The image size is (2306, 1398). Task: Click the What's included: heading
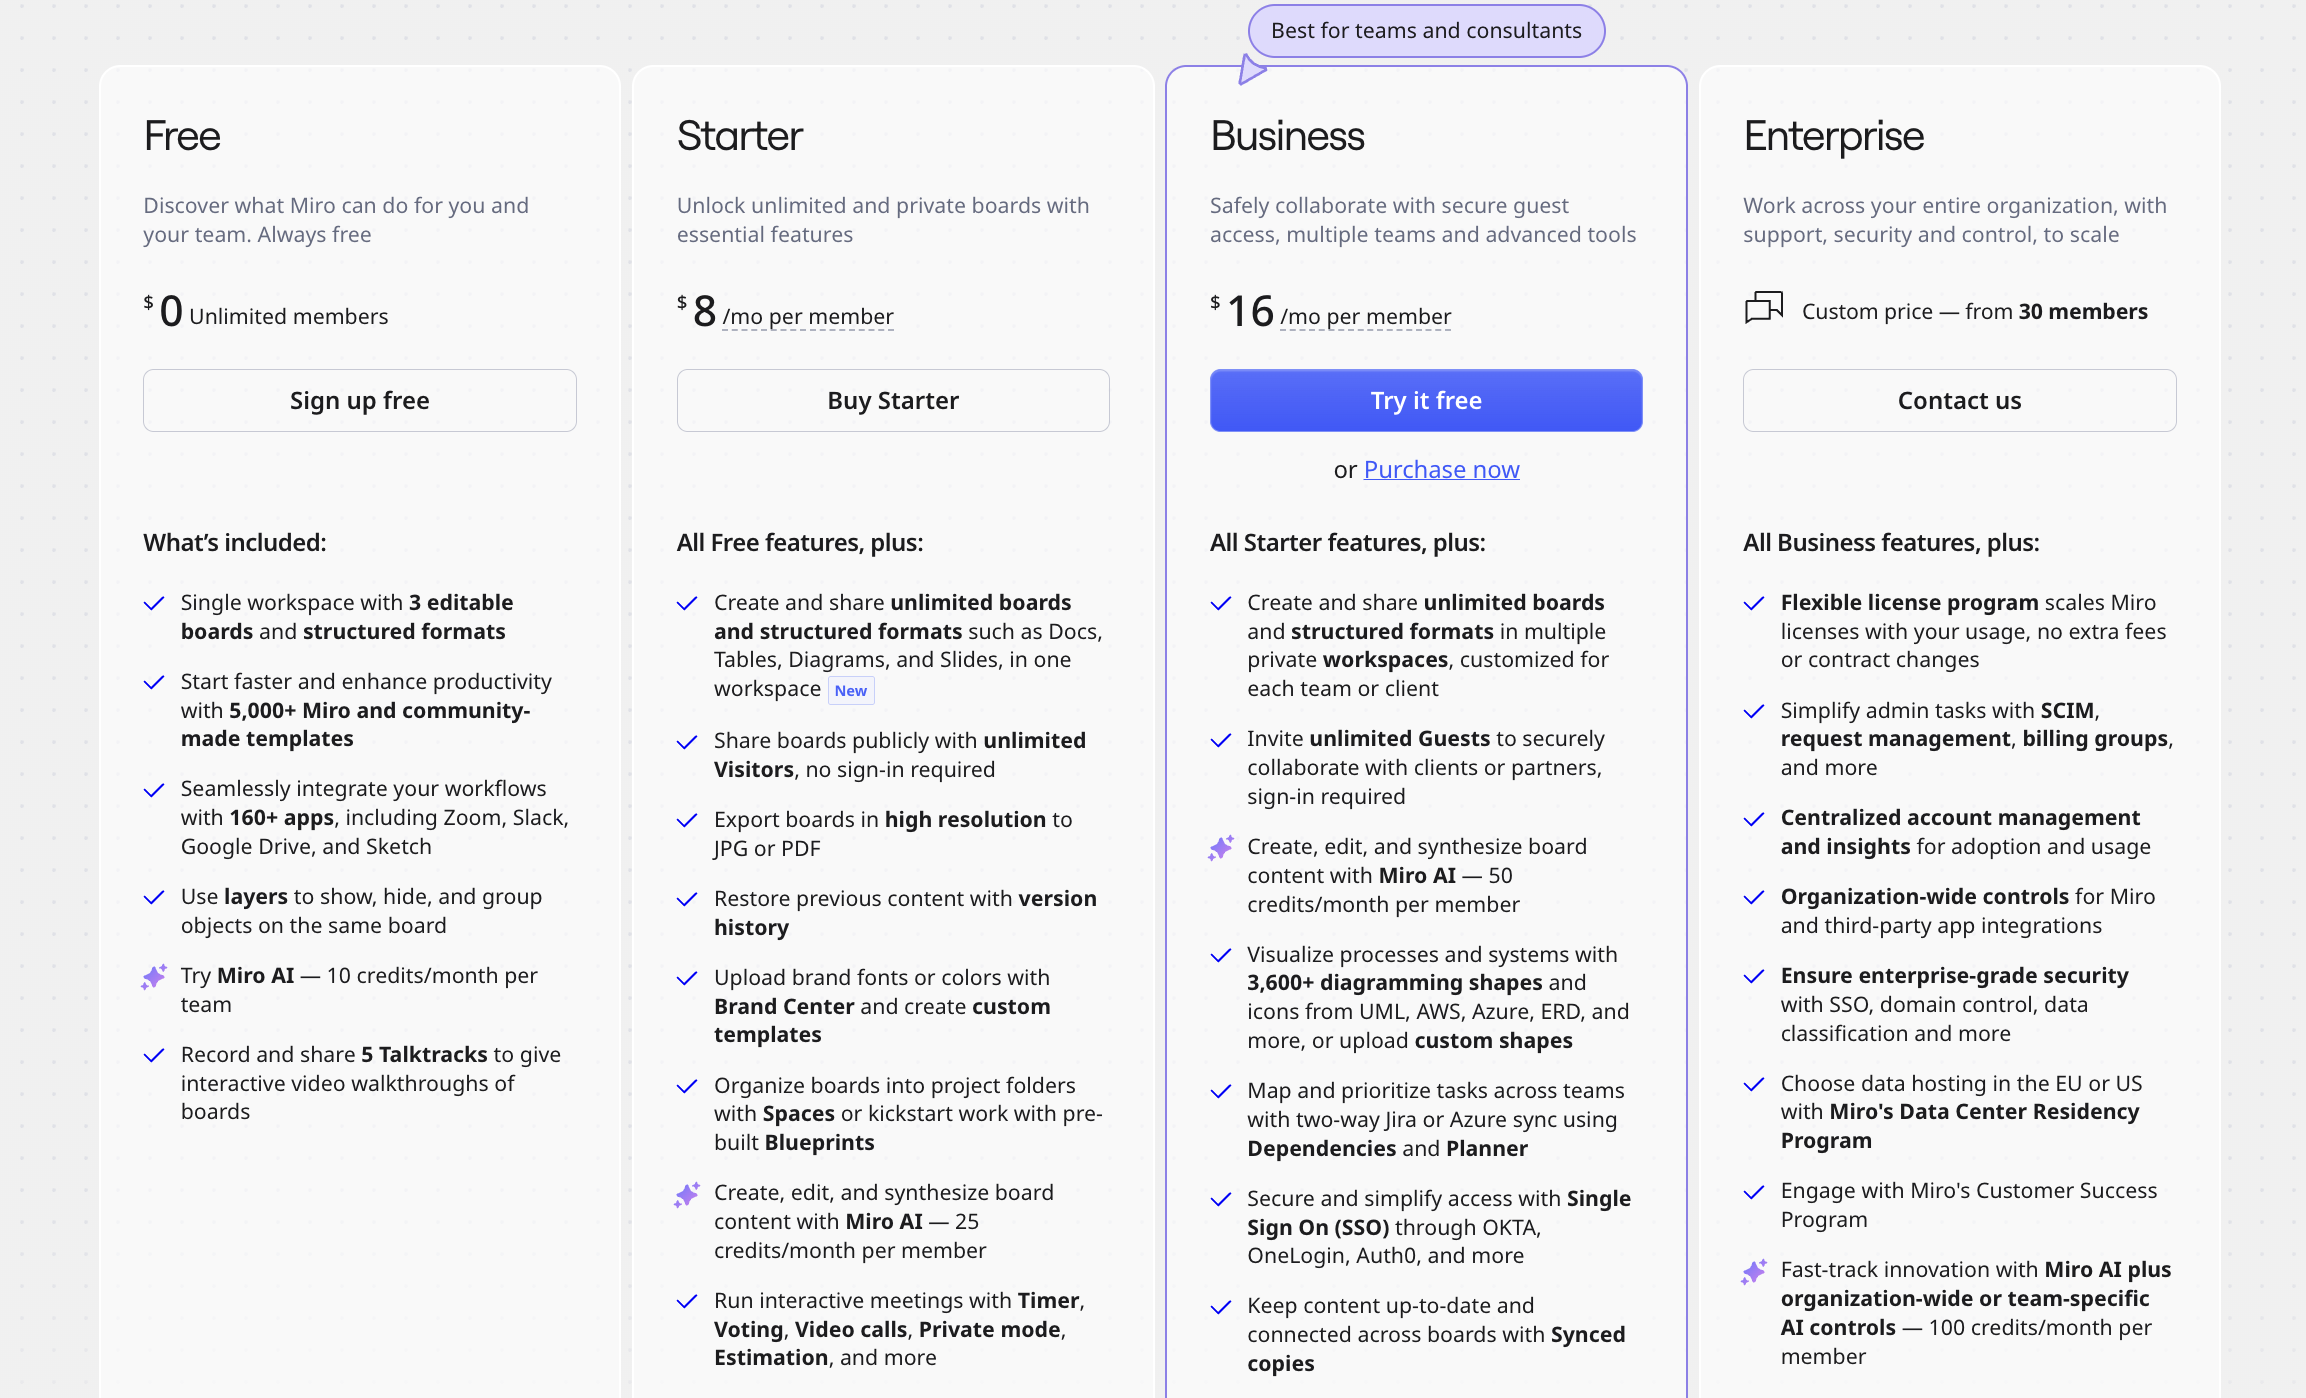pos(235,542)
